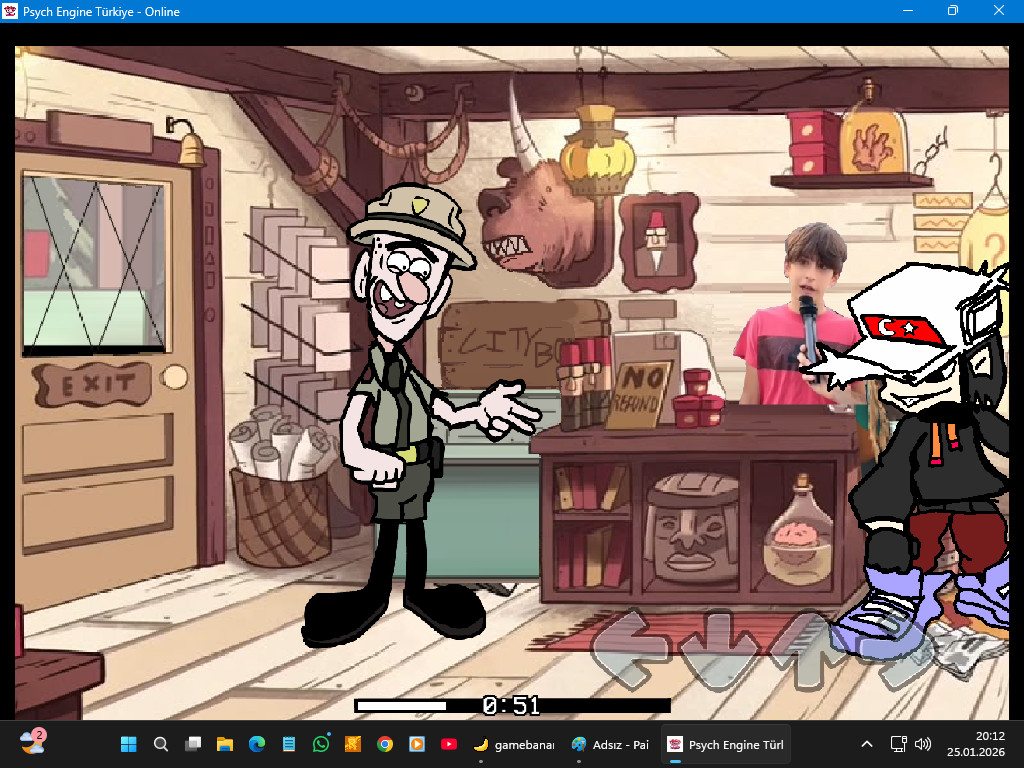Open WhatsApp from the taskbar
Viewport: 1024px width, 768px height.
point(321,744)
